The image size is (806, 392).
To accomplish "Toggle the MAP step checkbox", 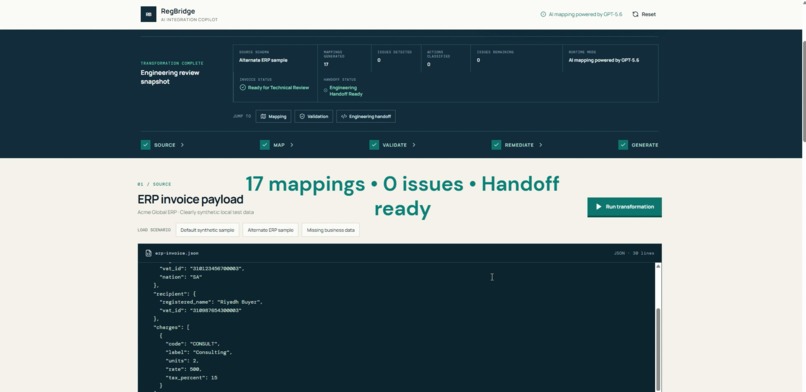I will [265, 145].
